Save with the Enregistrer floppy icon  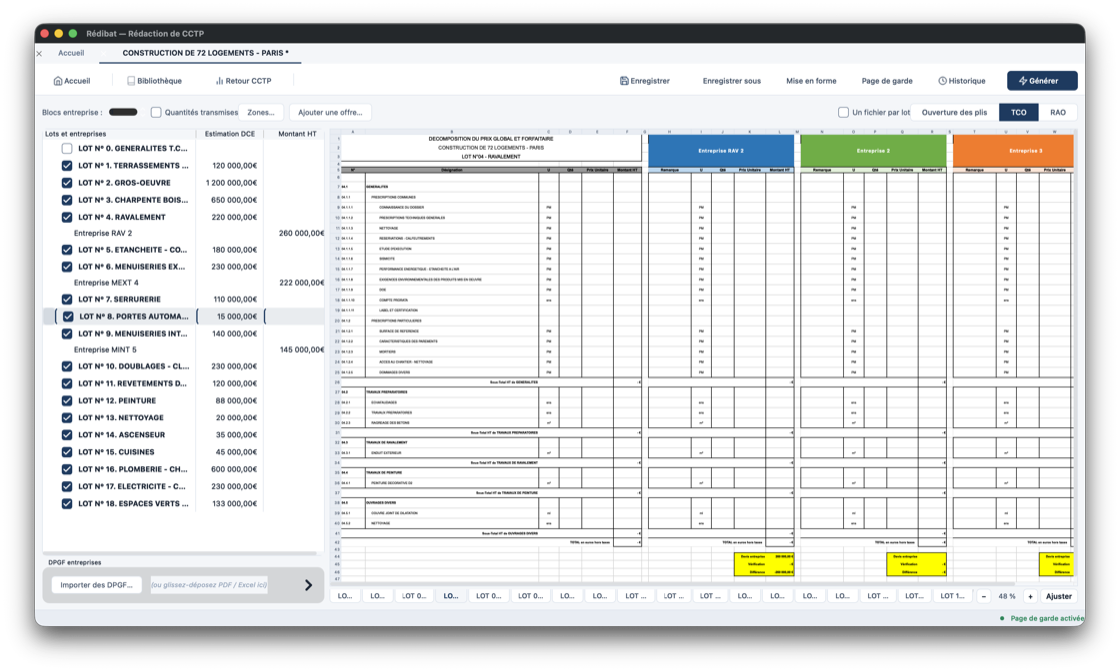click(624, 81)
